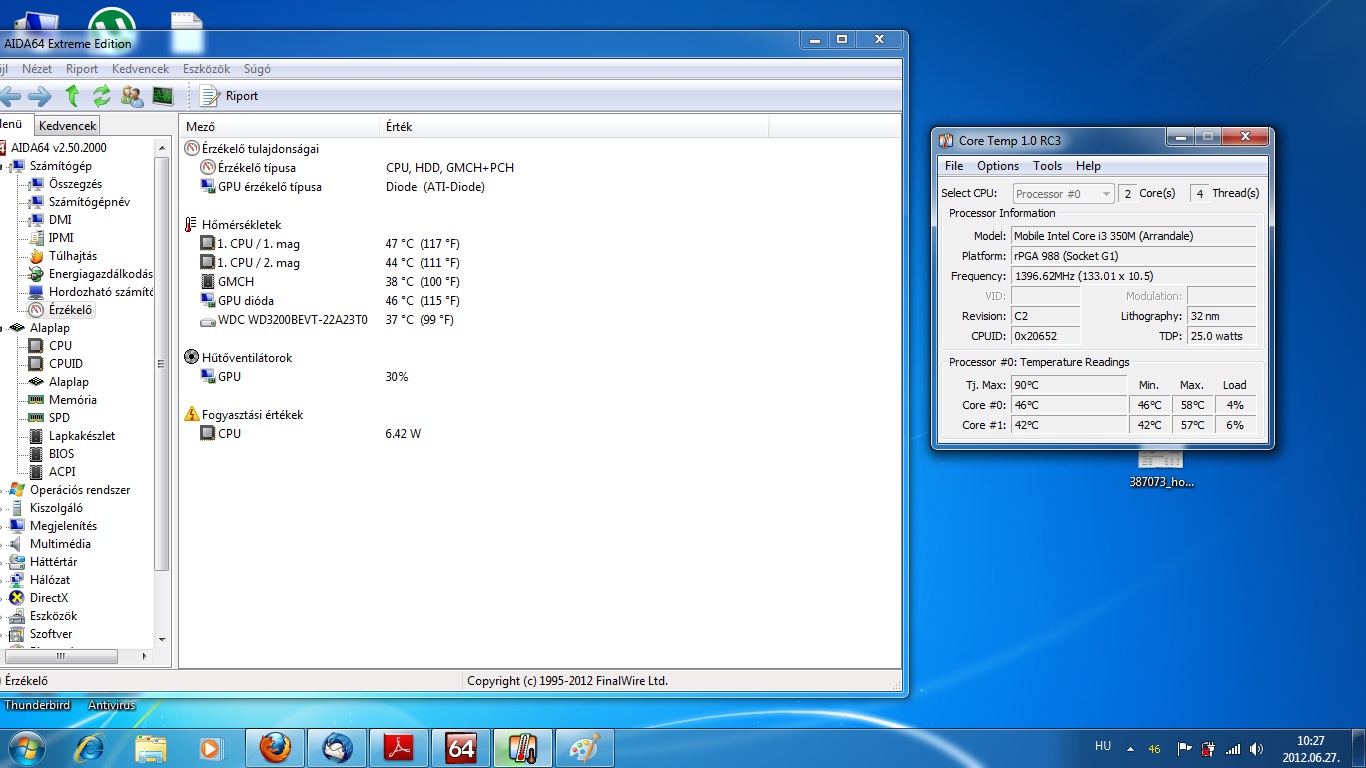Open the Eszközök menu
The width and height of the screenshot is (1366, 768).
click(206, 69)
